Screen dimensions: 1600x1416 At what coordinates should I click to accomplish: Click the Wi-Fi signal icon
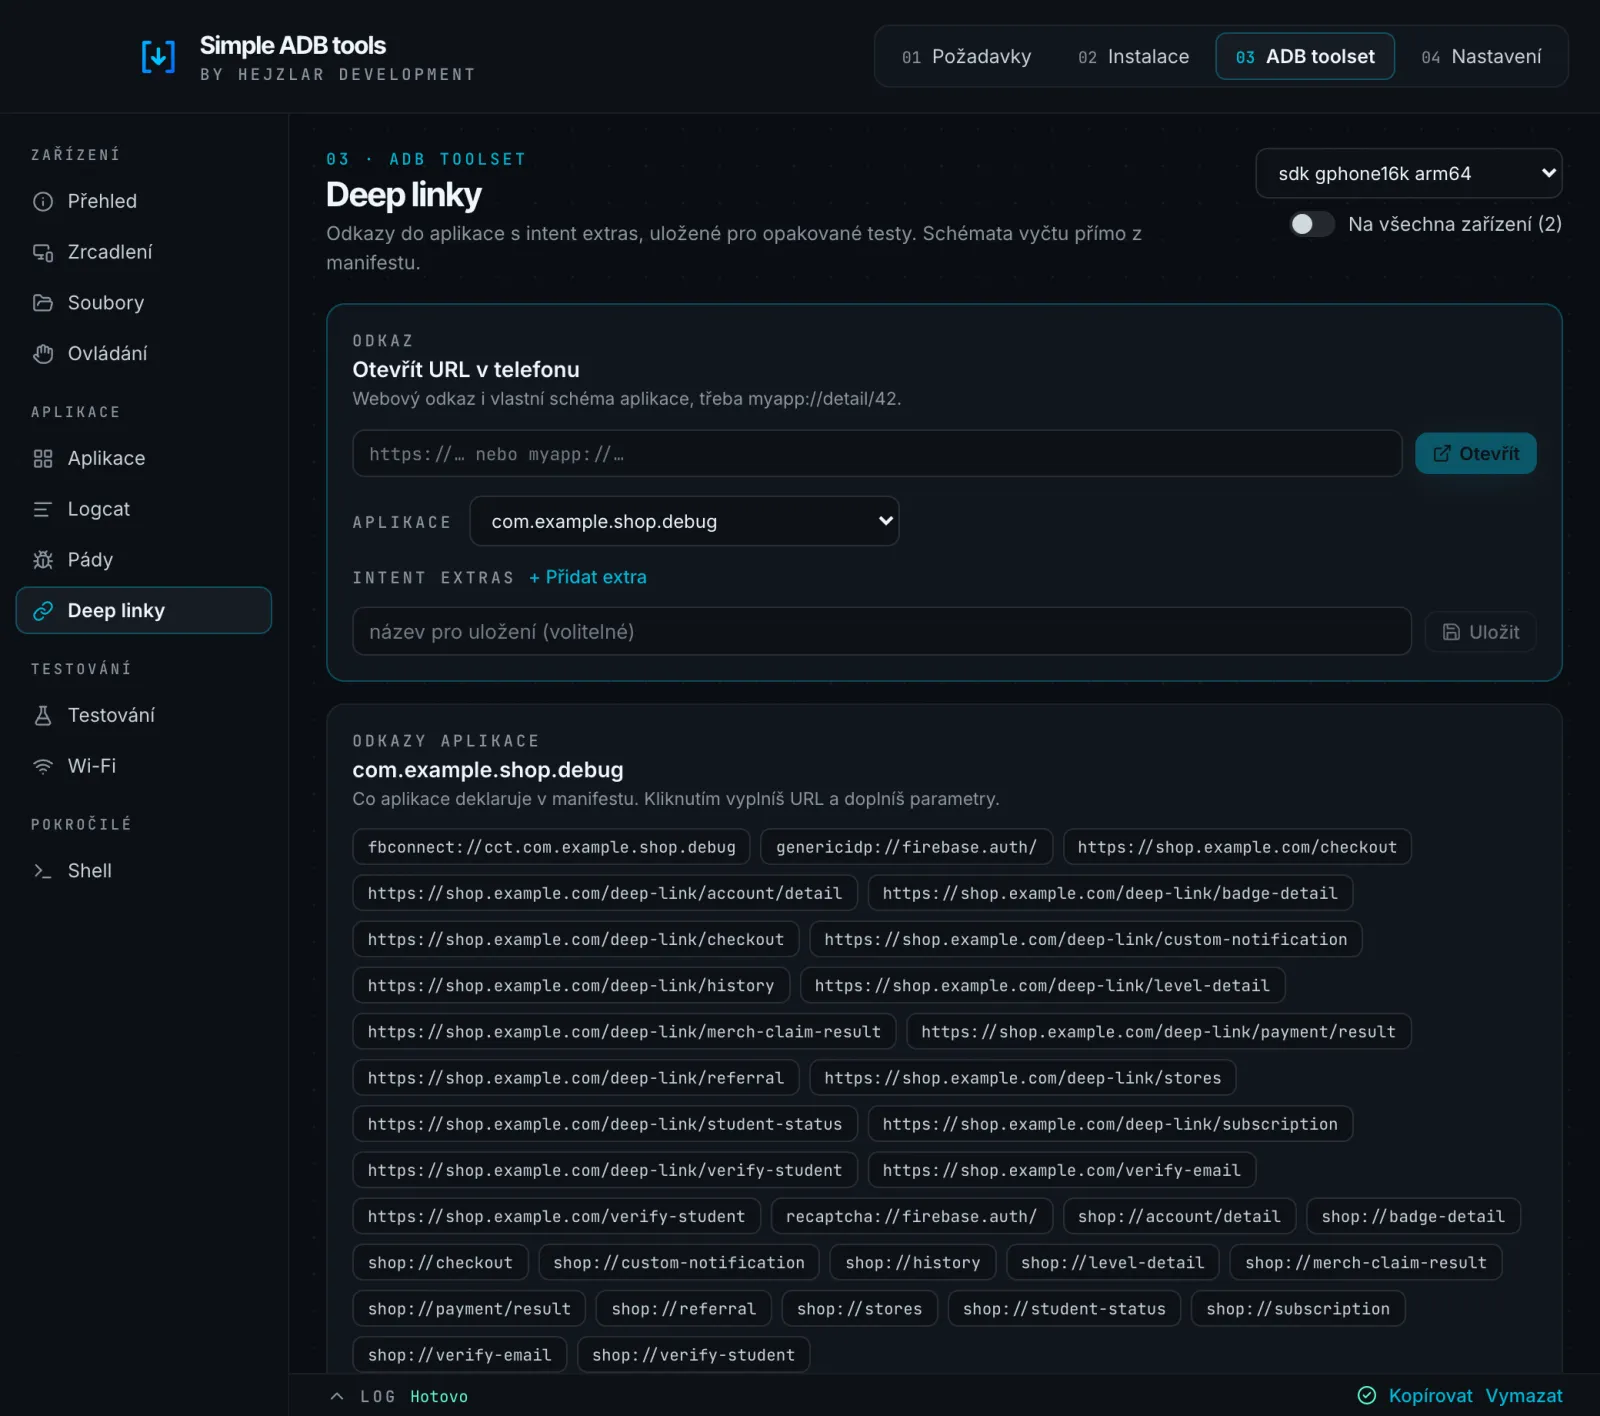pos(43,767)
